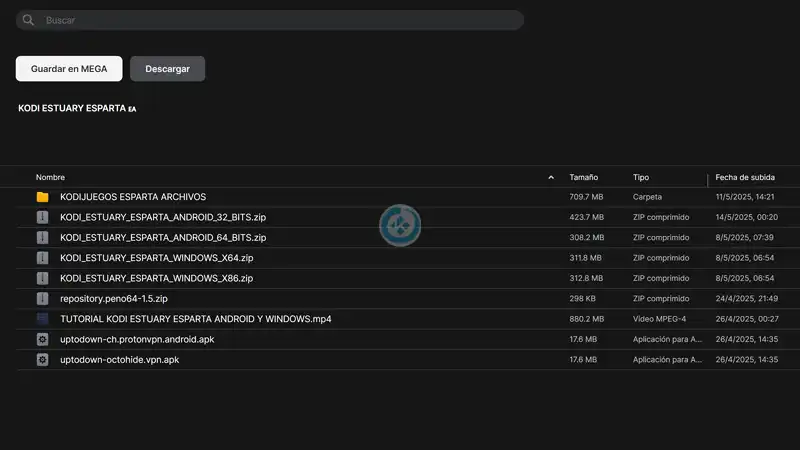Toggle sort order with the arrow in the header row
This screenshot has width=800, height=450.
click(x=551, y=178)
